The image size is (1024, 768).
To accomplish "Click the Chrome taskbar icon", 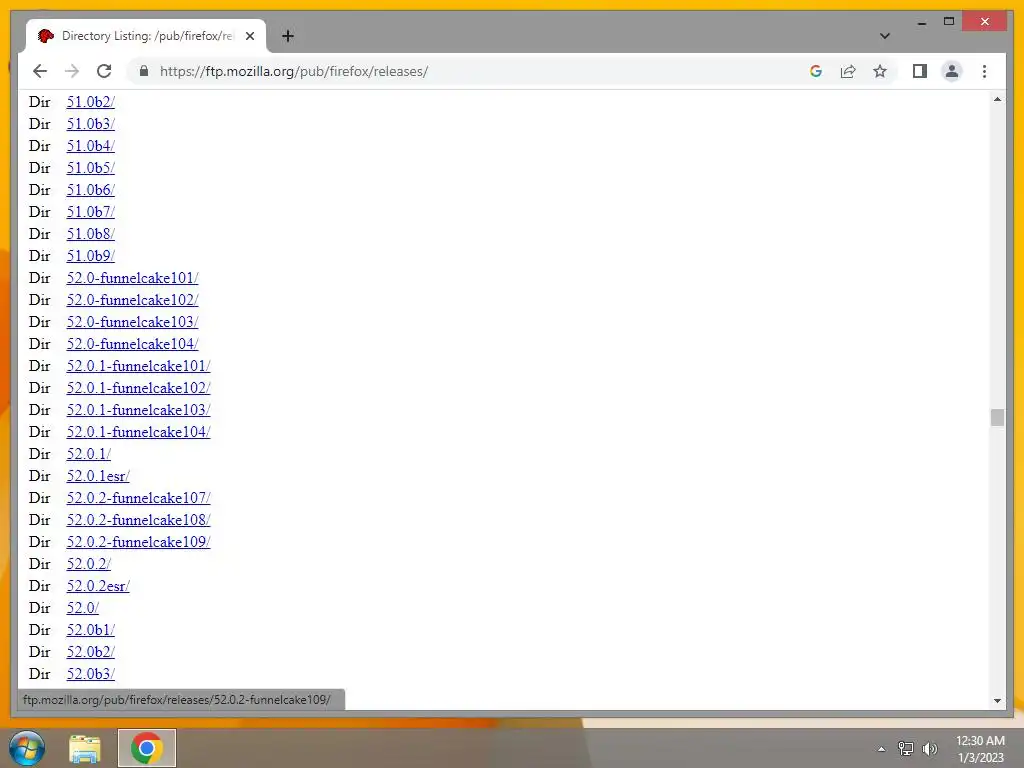I will pyautogui.click(x=147, y=748).
